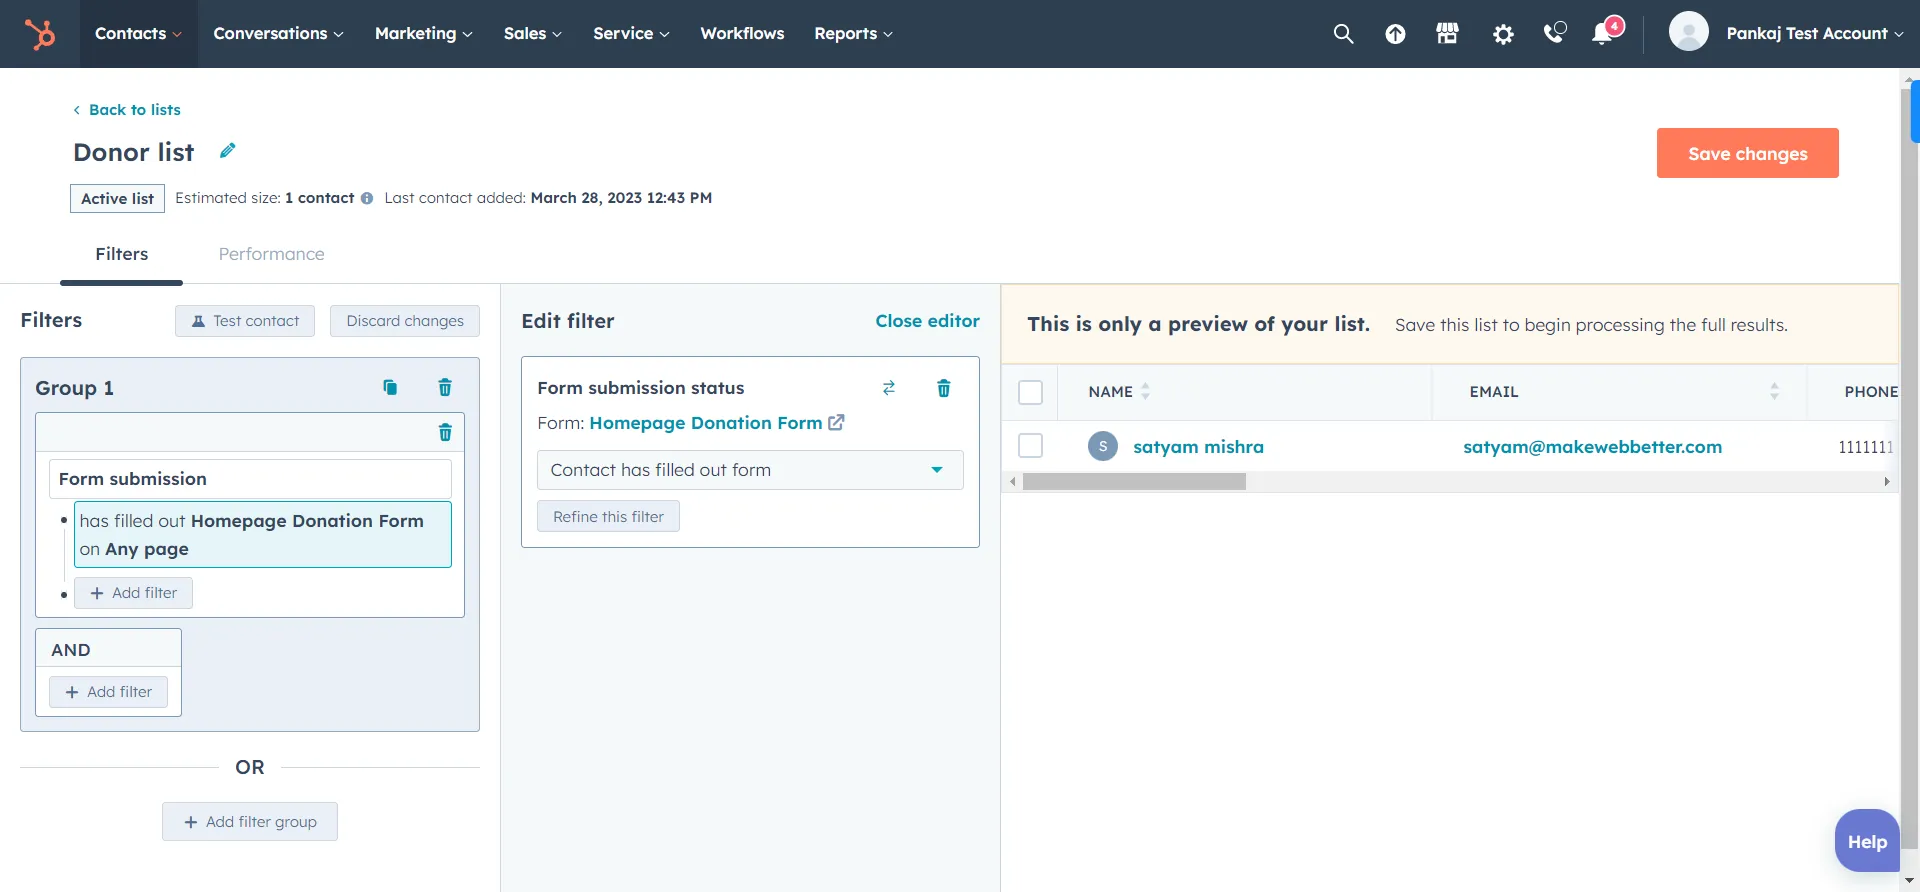Screen dimensions: 1920x892
Task: Check the box for satyam mishra
Action: click(1030, 446)
